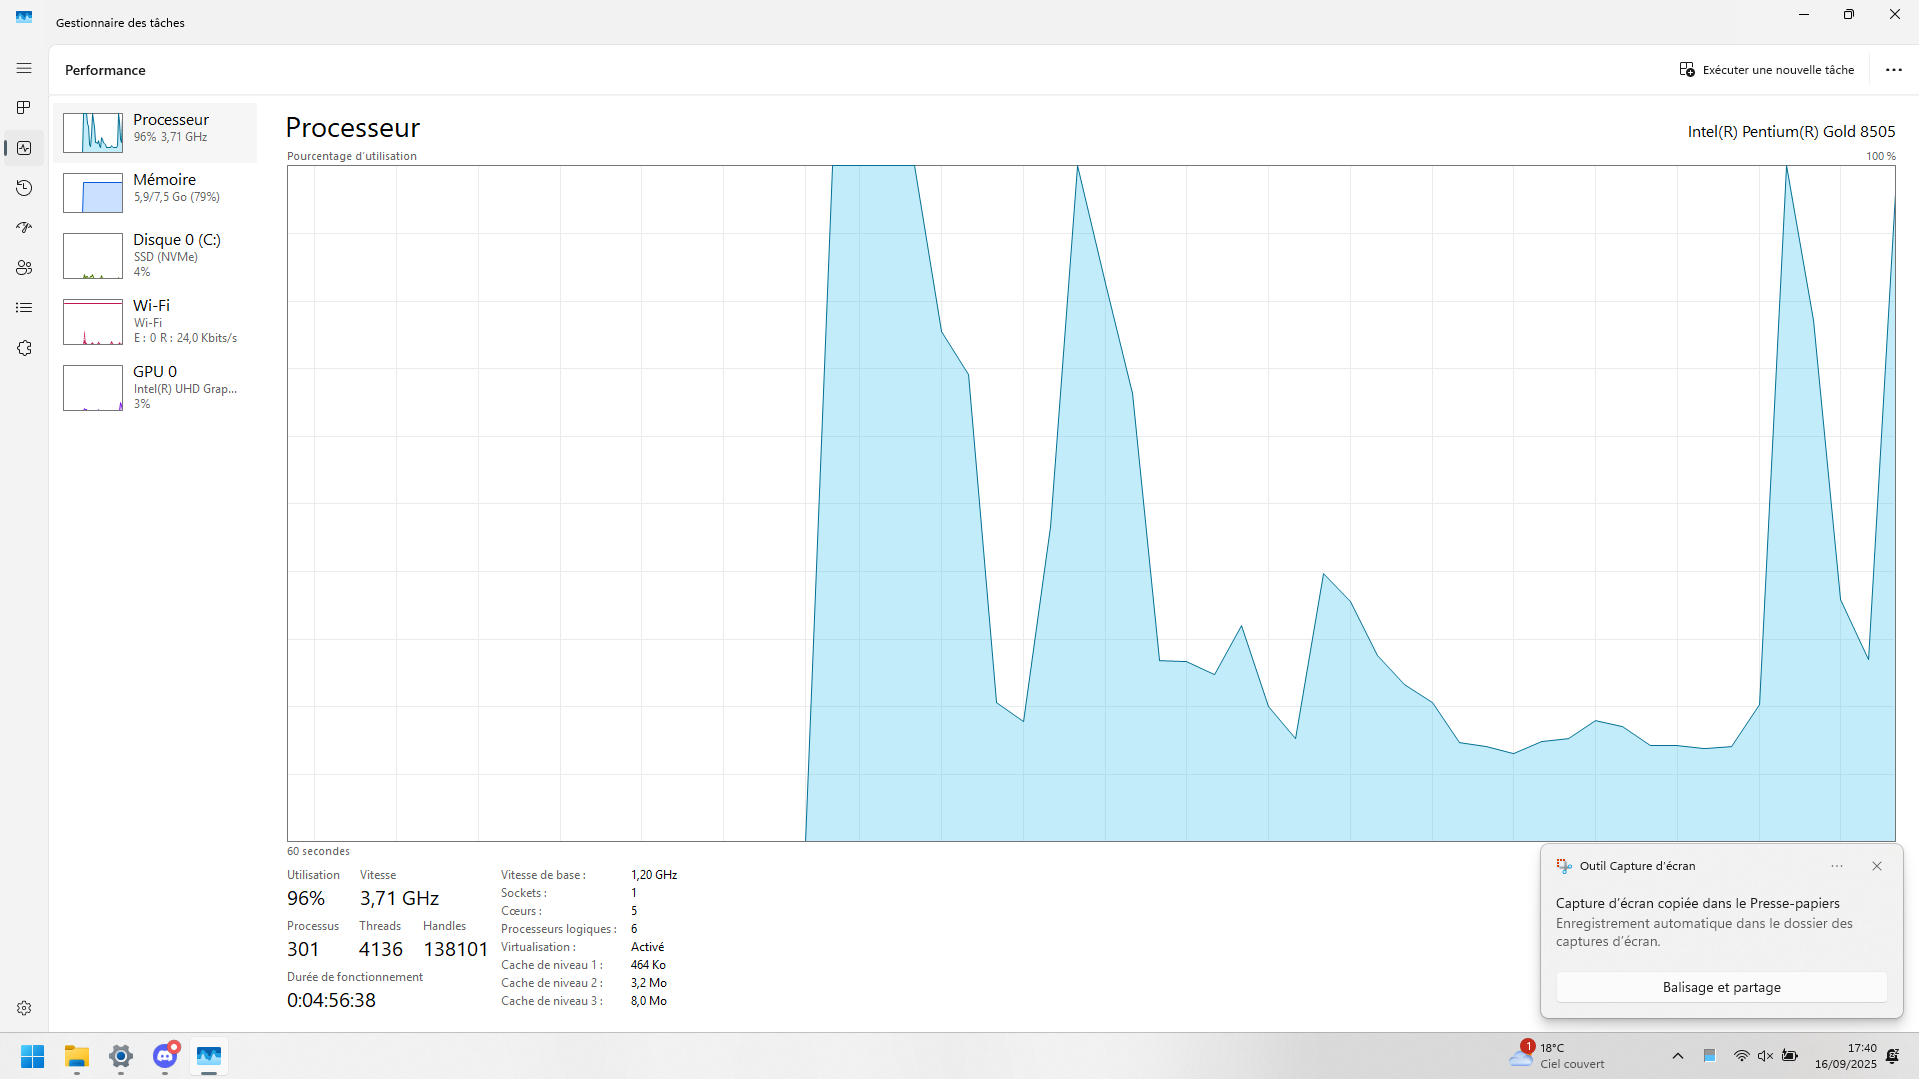This screenshot has width=1919, height=1079.
Task: Click the battery tray icon
Action: click(x=1790, y=1056)
